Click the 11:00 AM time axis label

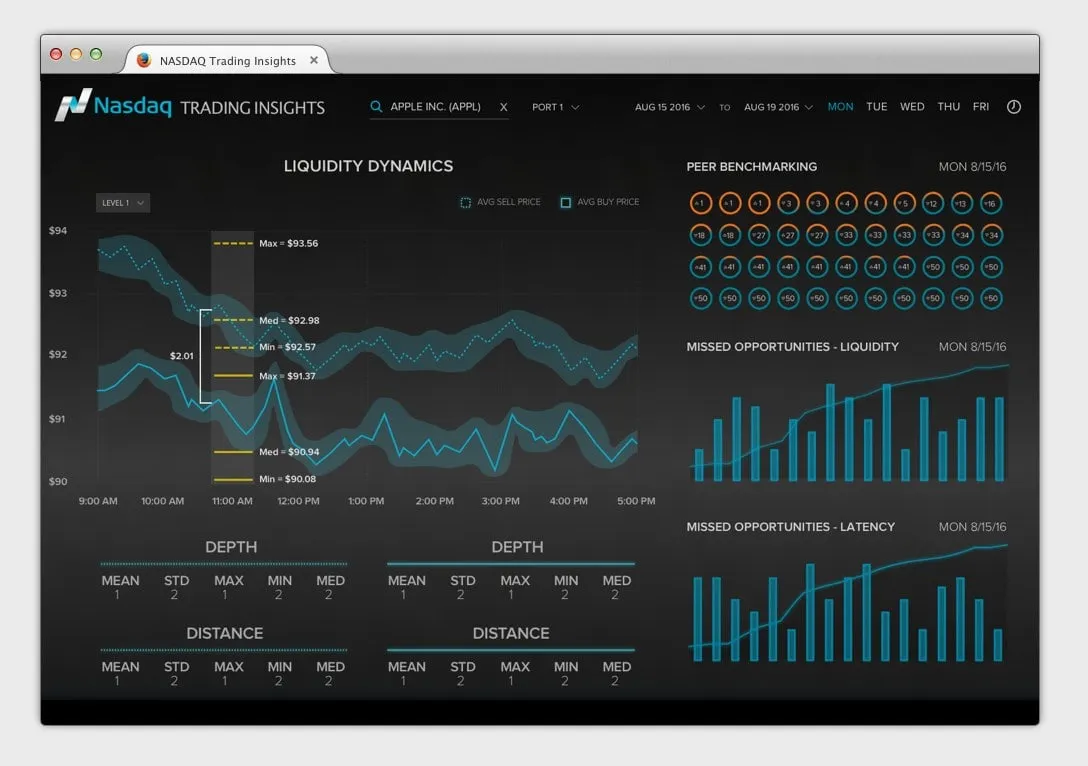(x=232, y=501)
